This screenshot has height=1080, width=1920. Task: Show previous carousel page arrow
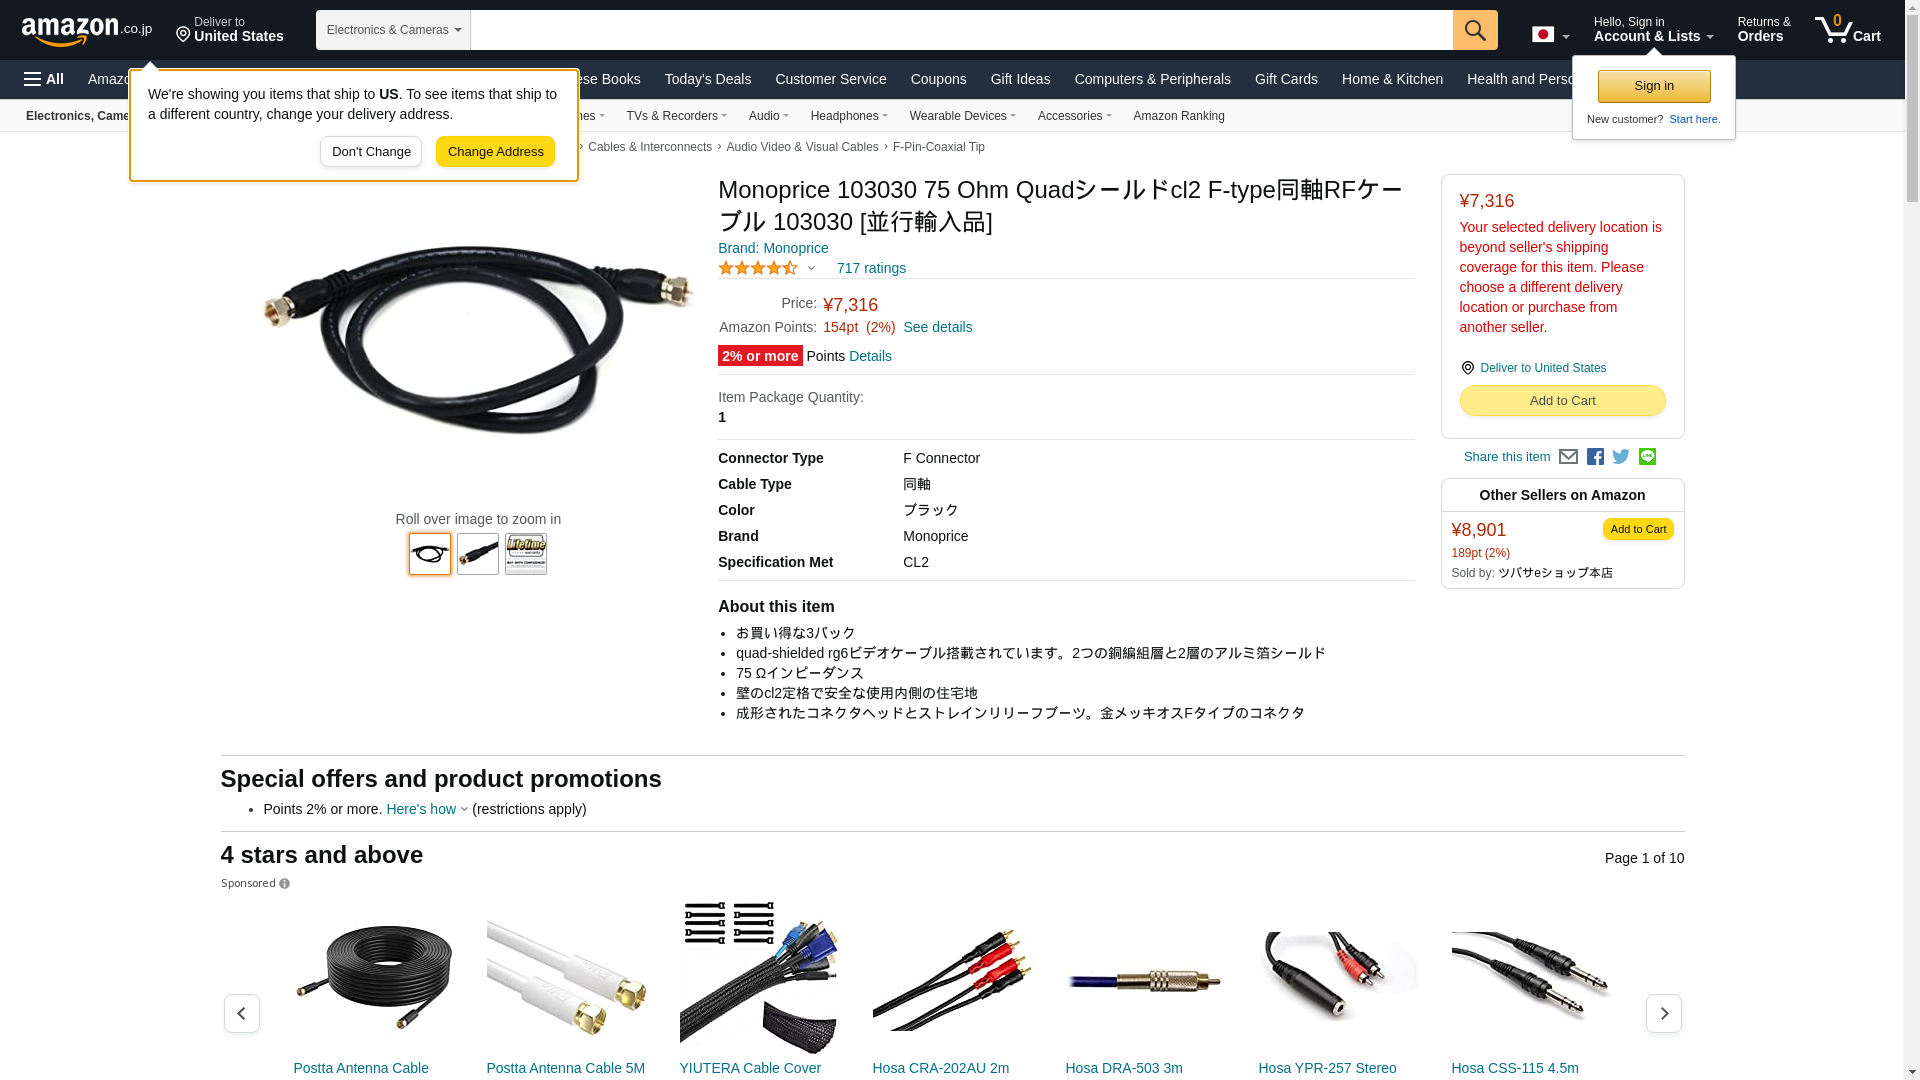coord(241,1013)
